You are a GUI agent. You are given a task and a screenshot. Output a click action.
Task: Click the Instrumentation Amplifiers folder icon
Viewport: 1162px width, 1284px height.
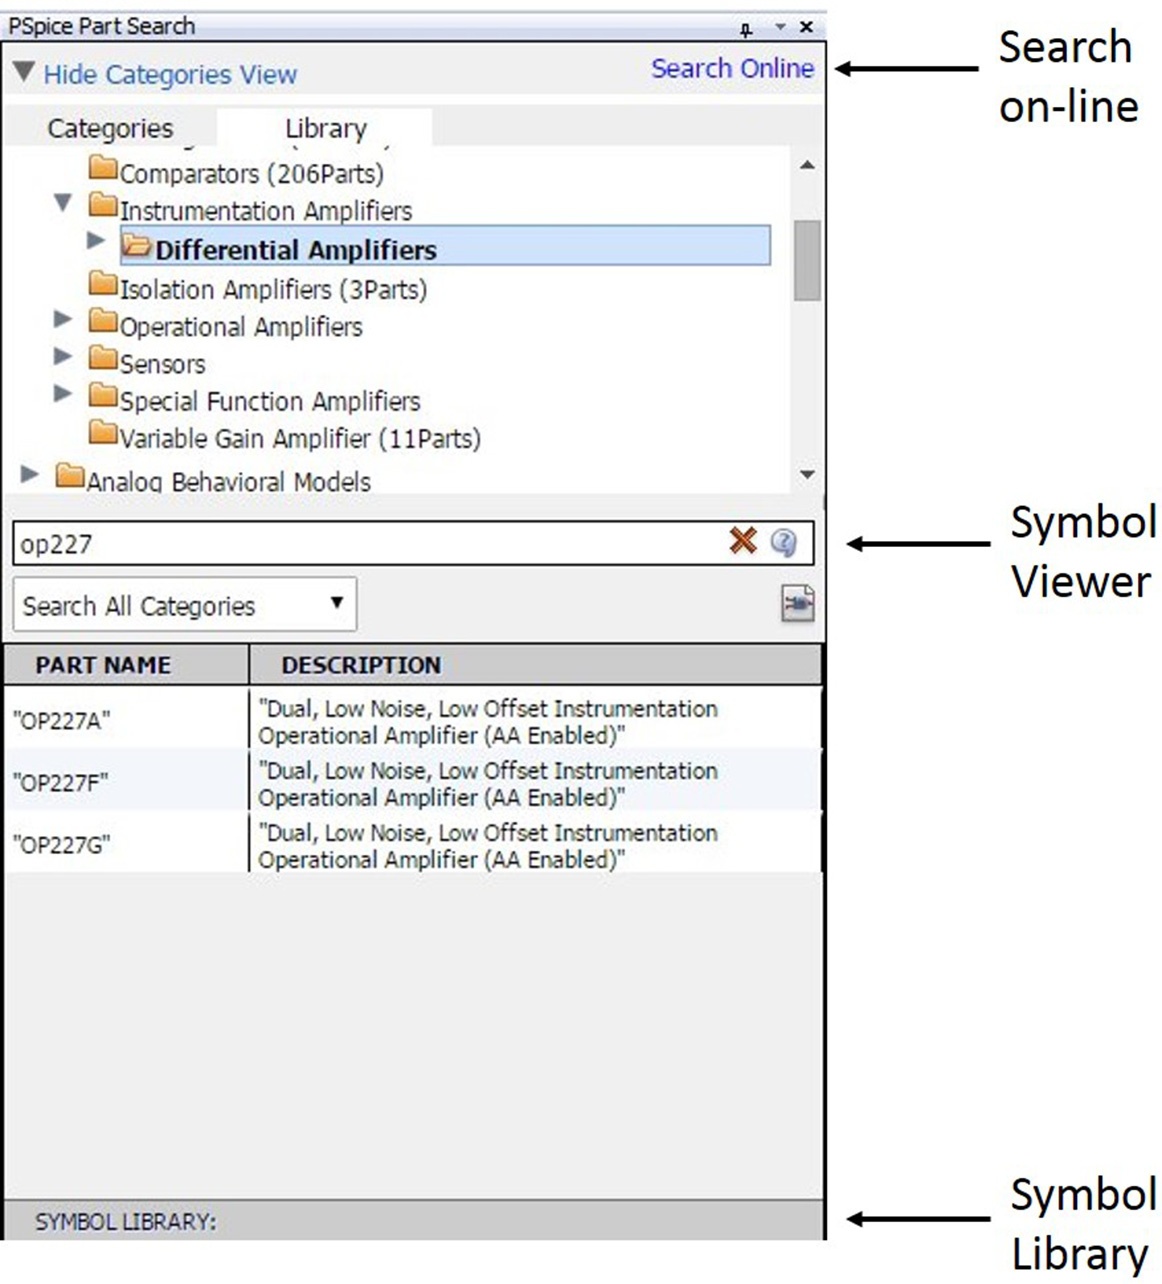coord(103,207)
